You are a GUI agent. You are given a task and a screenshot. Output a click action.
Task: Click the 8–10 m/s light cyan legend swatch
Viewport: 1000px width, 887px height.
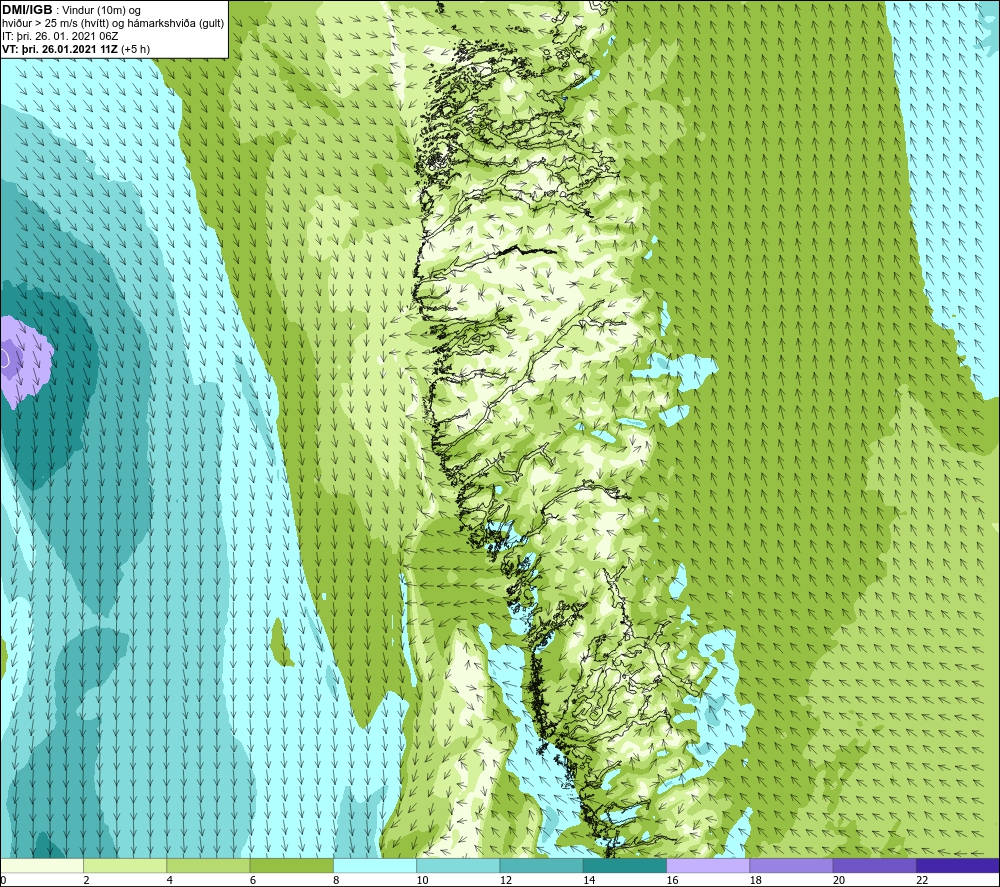pos(375,865)
